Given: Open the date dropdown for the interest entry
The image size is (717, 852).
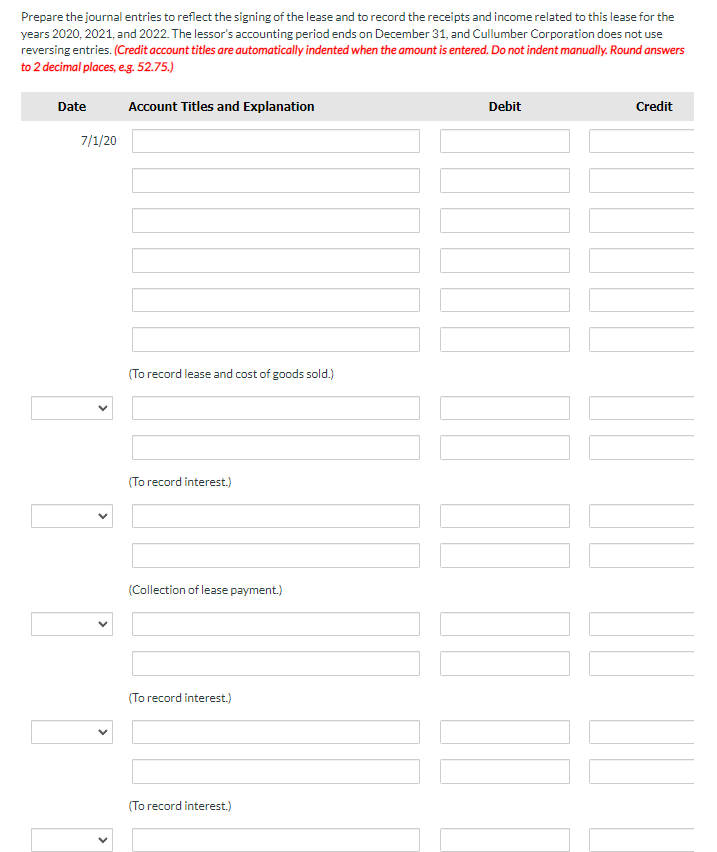Looking at the screenshot, I should point(71,407).
